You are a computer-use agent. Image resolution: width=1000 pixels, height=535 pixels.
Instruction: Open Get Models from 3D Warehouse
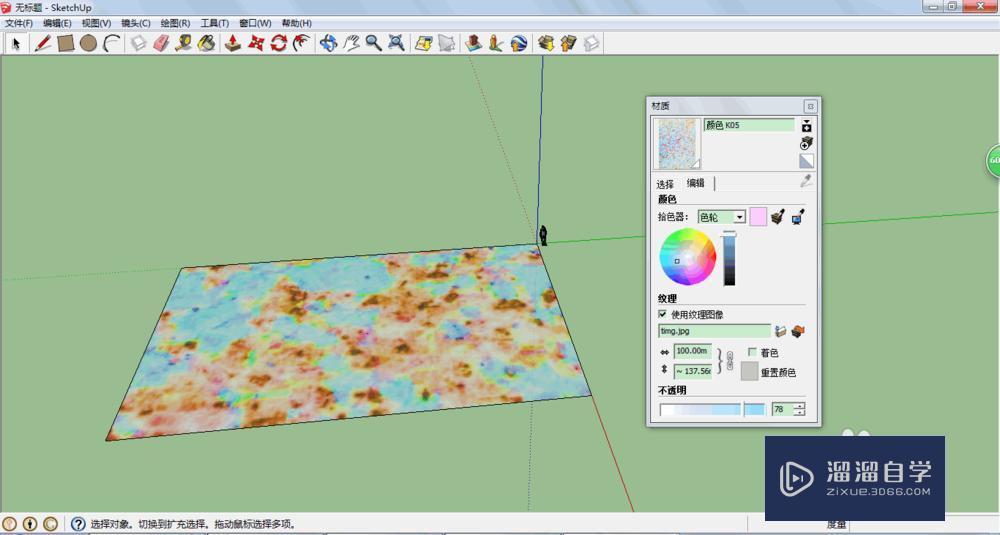click(x=546, y=43)
